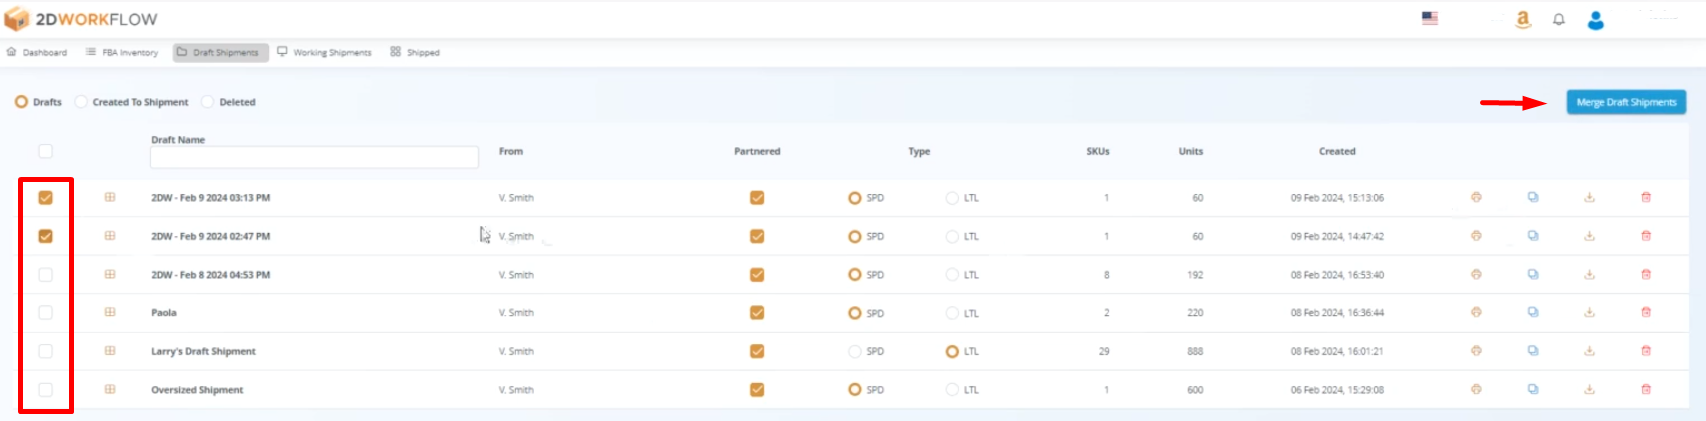Uncheck the 2DW - Feb 9 2024 03:13 PM row checkbox
Image resolution: width=1706 pixels, height=421 pixels.
46,198
